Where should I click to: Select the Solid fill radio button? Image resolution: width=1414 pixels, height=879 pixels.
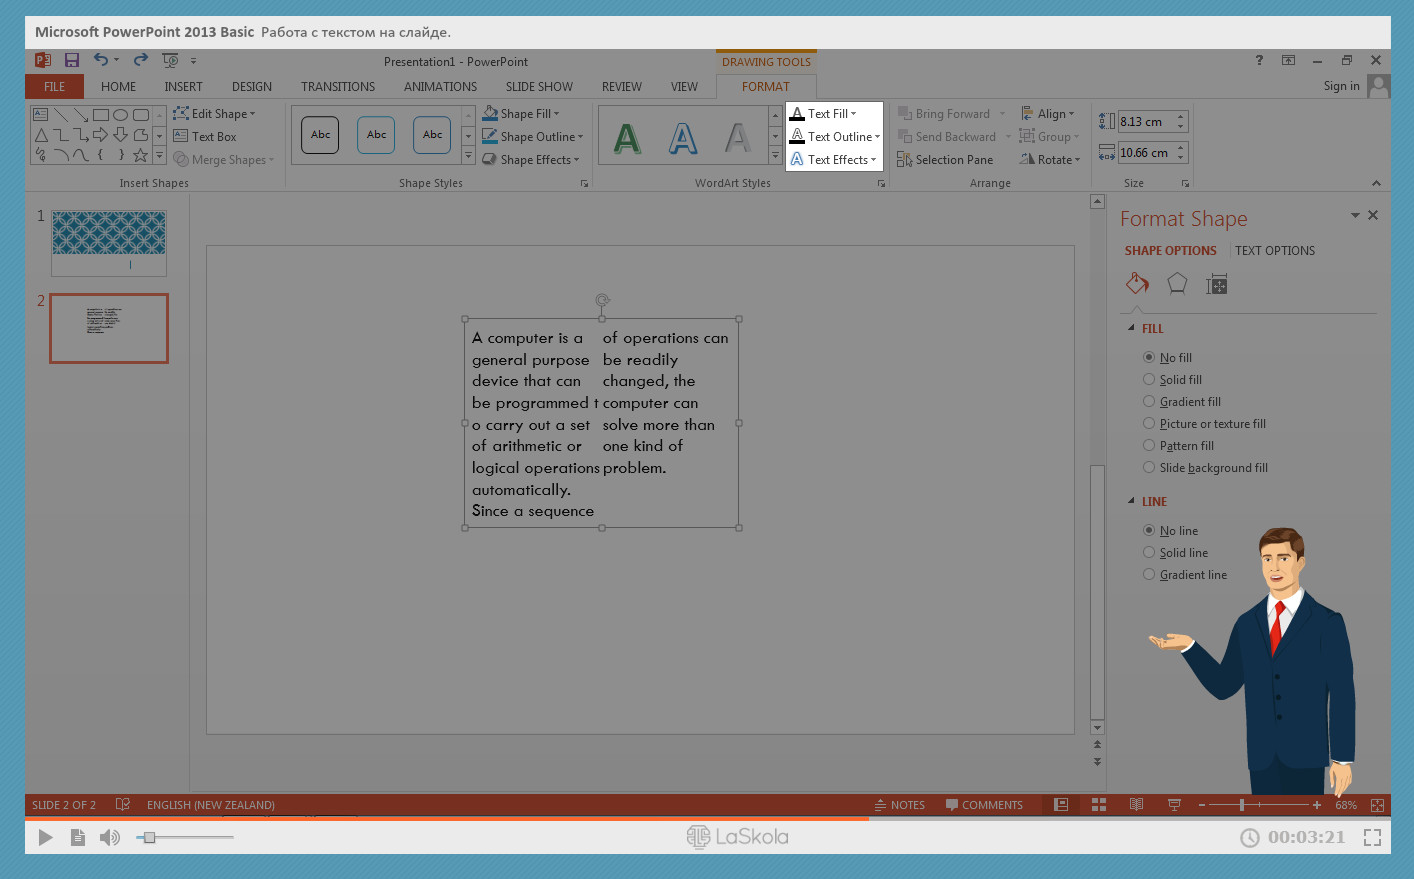1149,380
